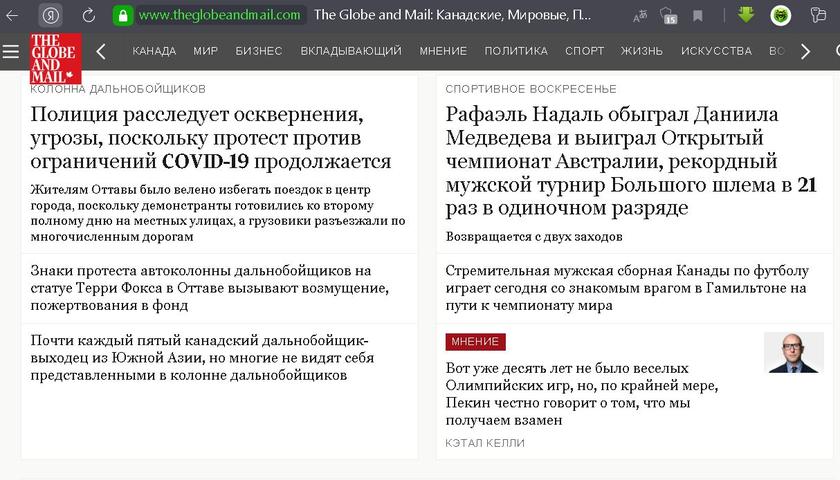
Task: Go back with the browser back arrow
Action: [x=12, y=16]
